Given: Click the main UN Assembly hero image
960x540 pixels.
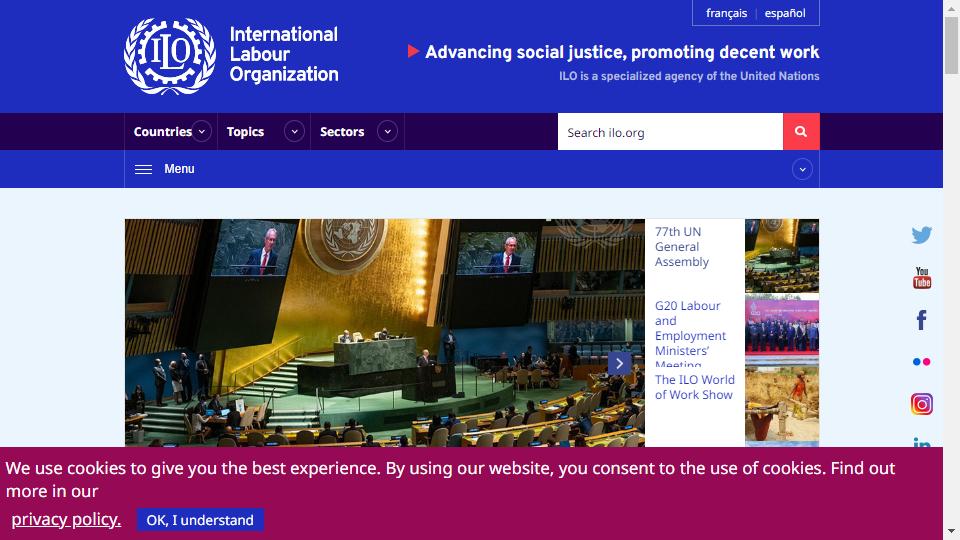Looking at the screenshot, I should (x=384, y=332).
